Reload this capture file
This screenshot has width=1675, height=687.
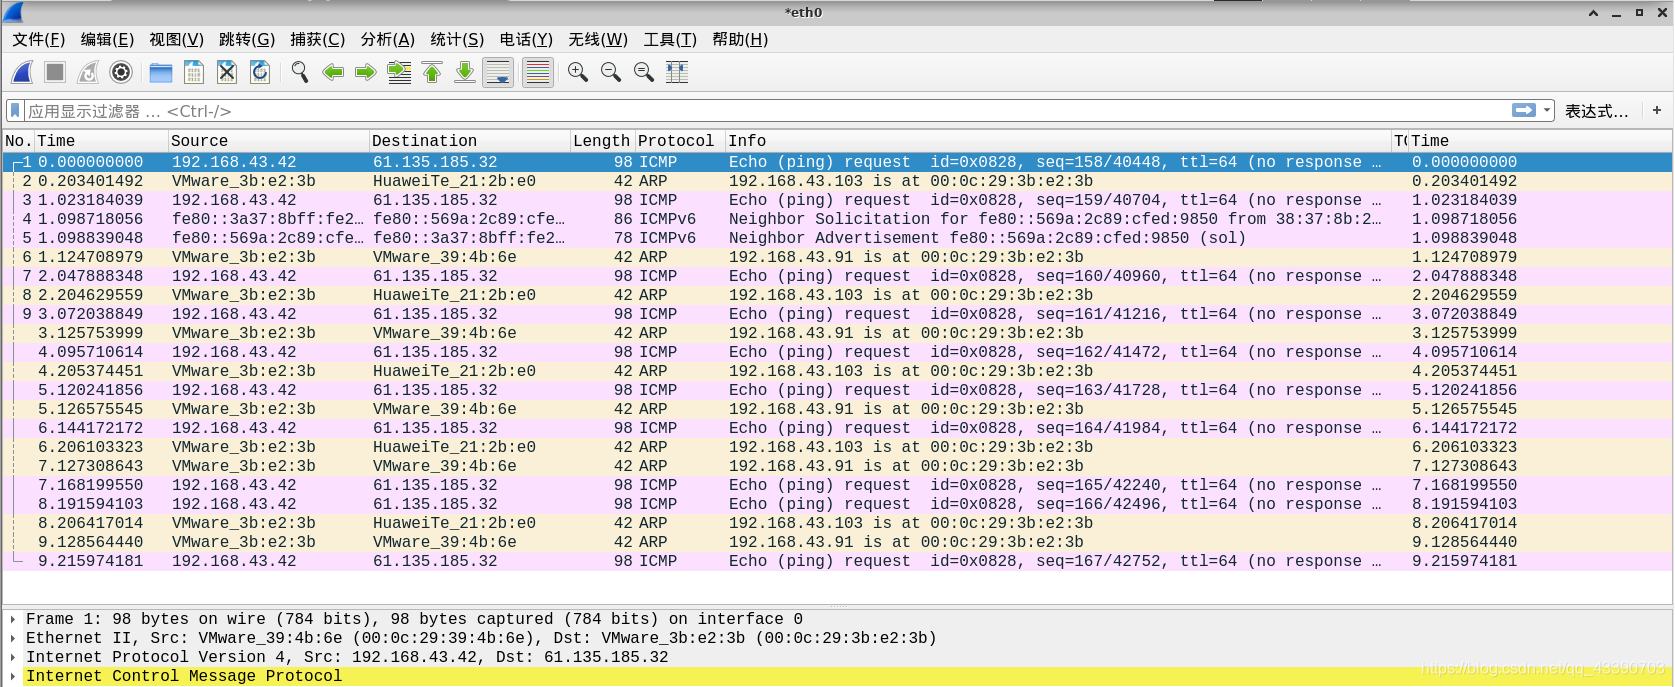coord(260,72)
